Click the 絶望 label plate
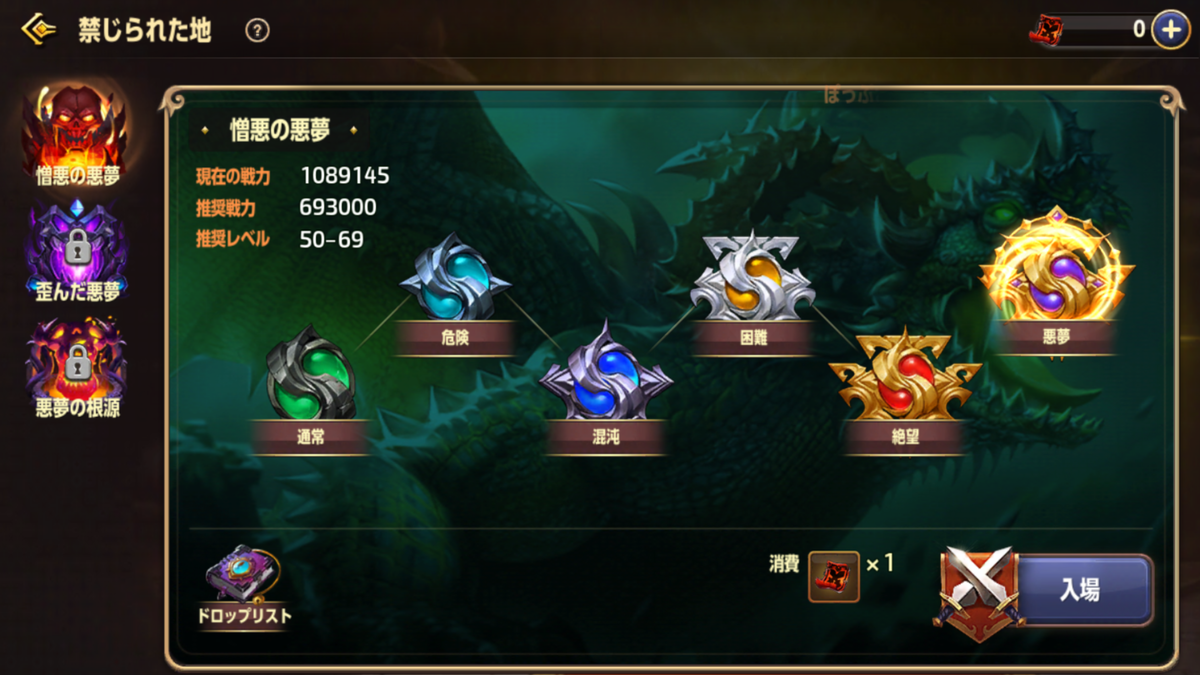This screenshot has width=1200, height=675. pyautogui.click(x=905, y=437)
